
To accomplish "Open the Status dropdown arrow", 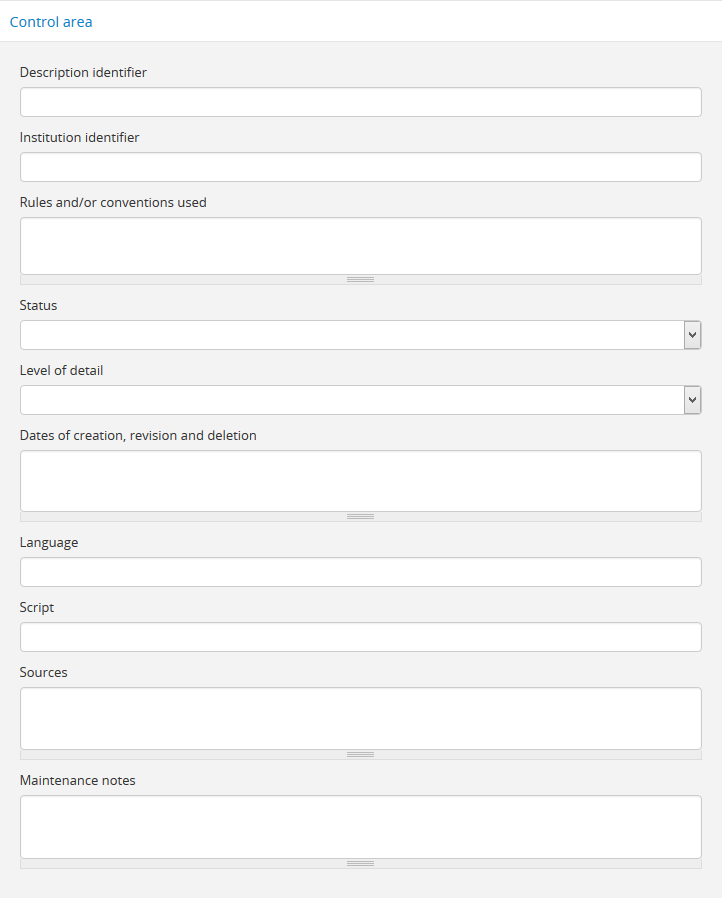I will (692, 335).
